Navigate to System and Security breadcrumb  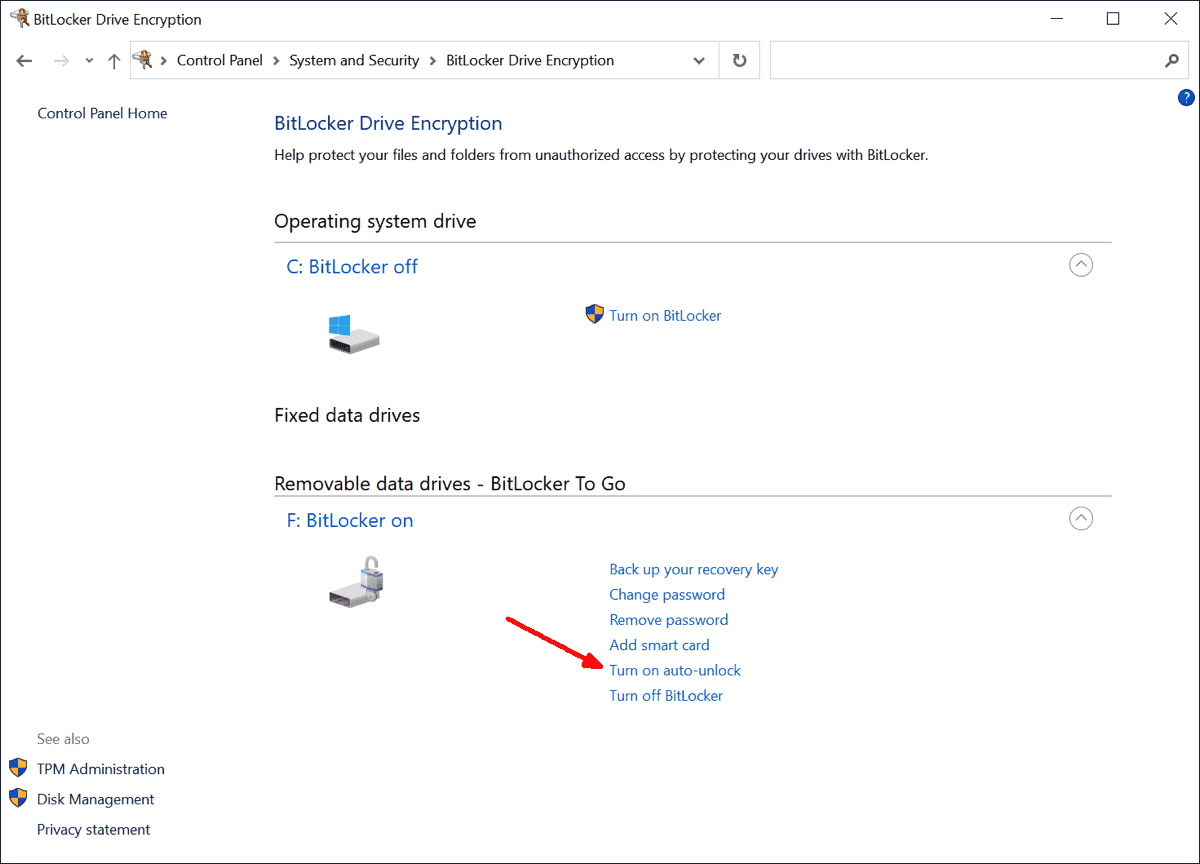(x=354, y=60)
